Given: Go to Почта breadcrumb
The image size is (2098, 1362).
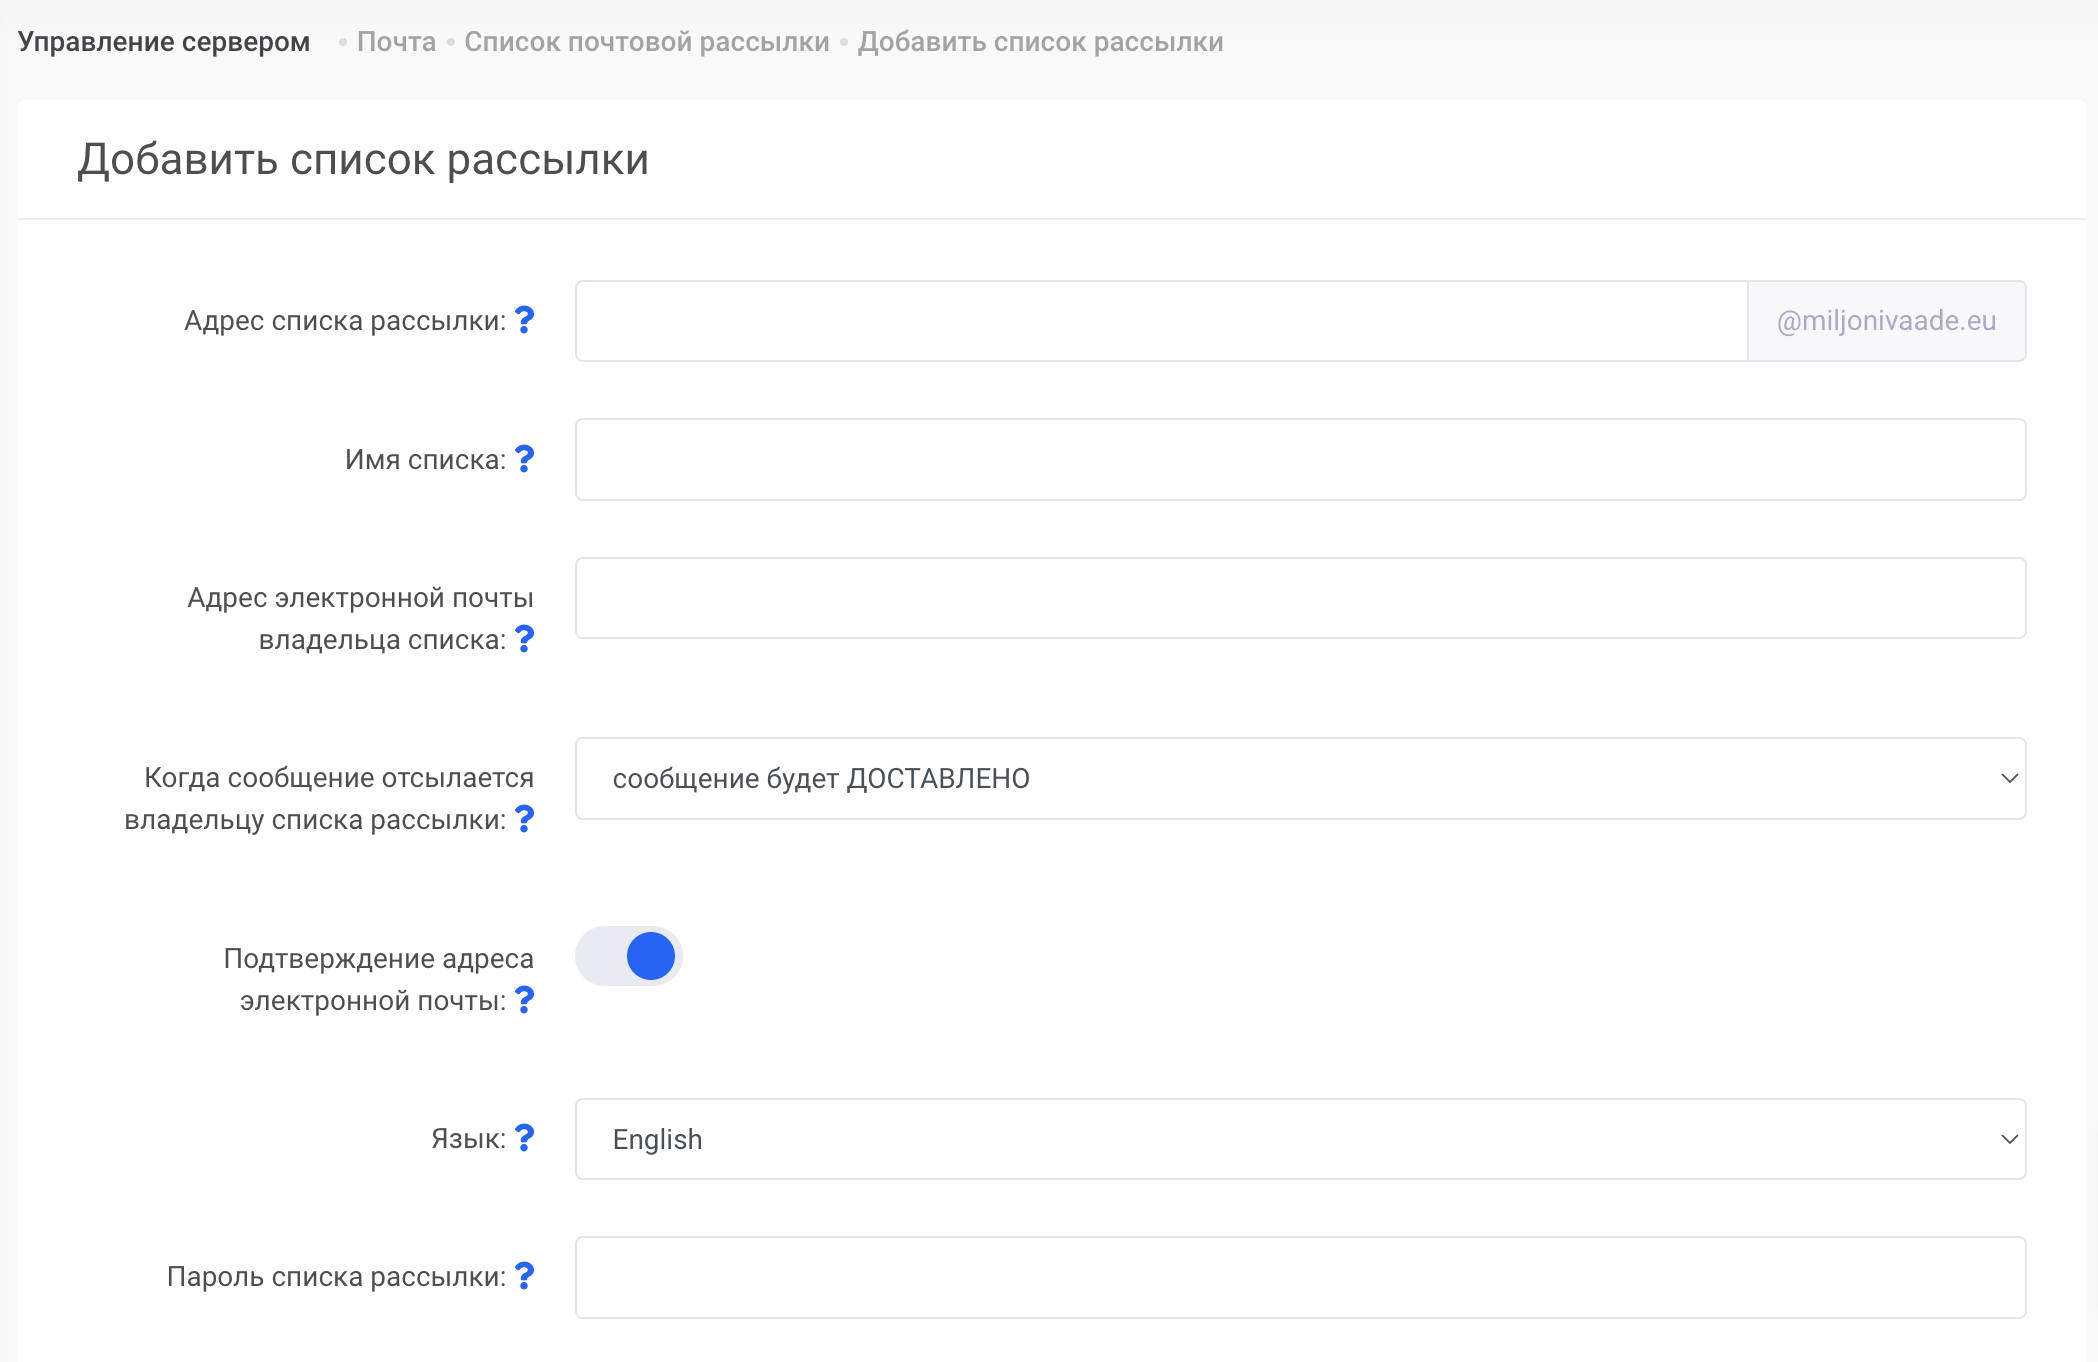Looking at the screenshot, I should (396, 42).
